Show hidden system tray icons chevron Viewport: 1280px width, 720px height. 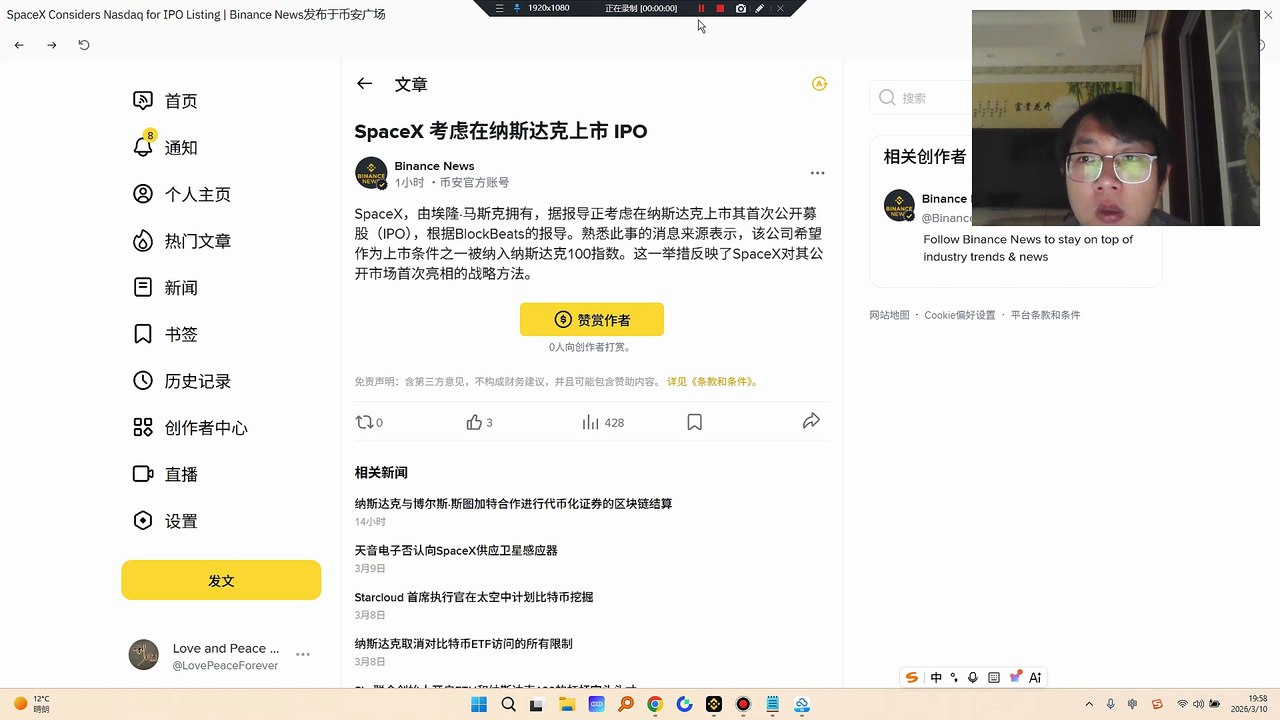1089,704
